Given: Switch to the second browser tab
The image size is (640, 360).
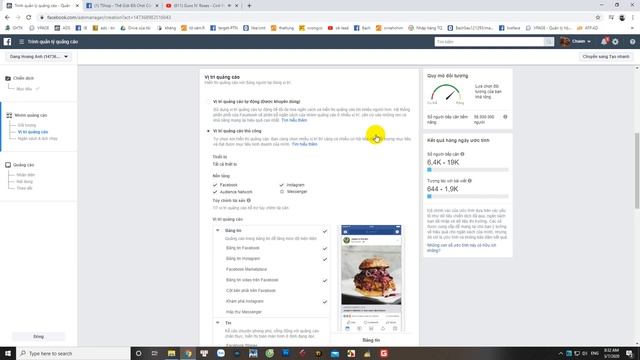Looking at the screenshot, I should tap(121, 6).
